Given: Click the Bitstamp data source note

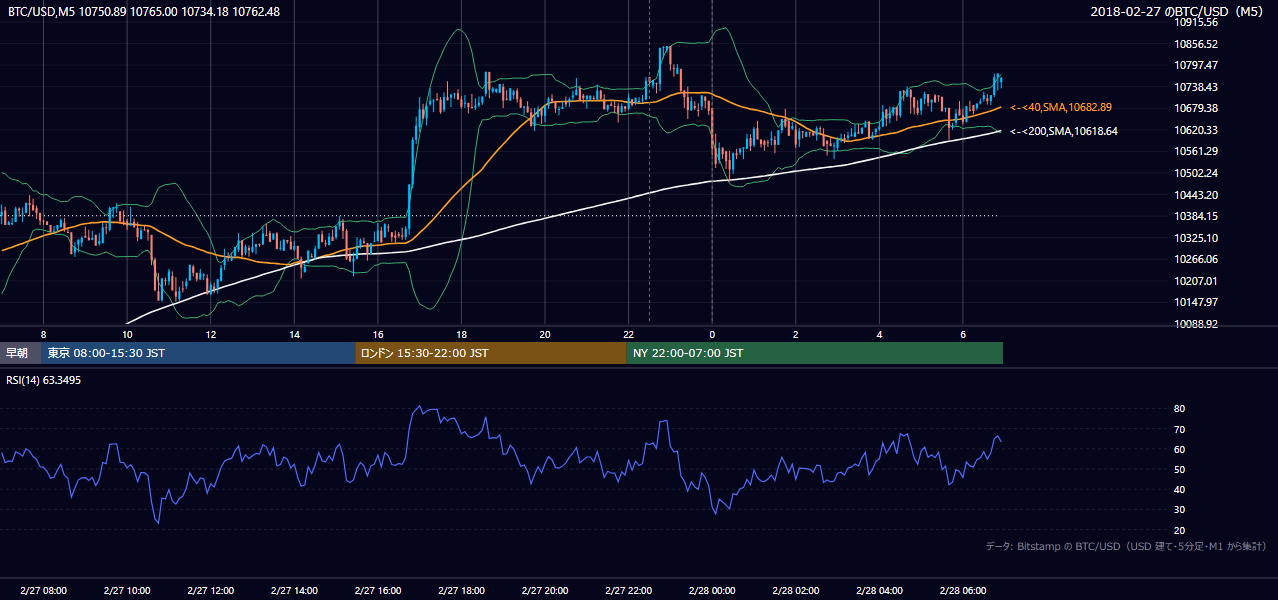Looking at the screenshot, I should 1126,546.
